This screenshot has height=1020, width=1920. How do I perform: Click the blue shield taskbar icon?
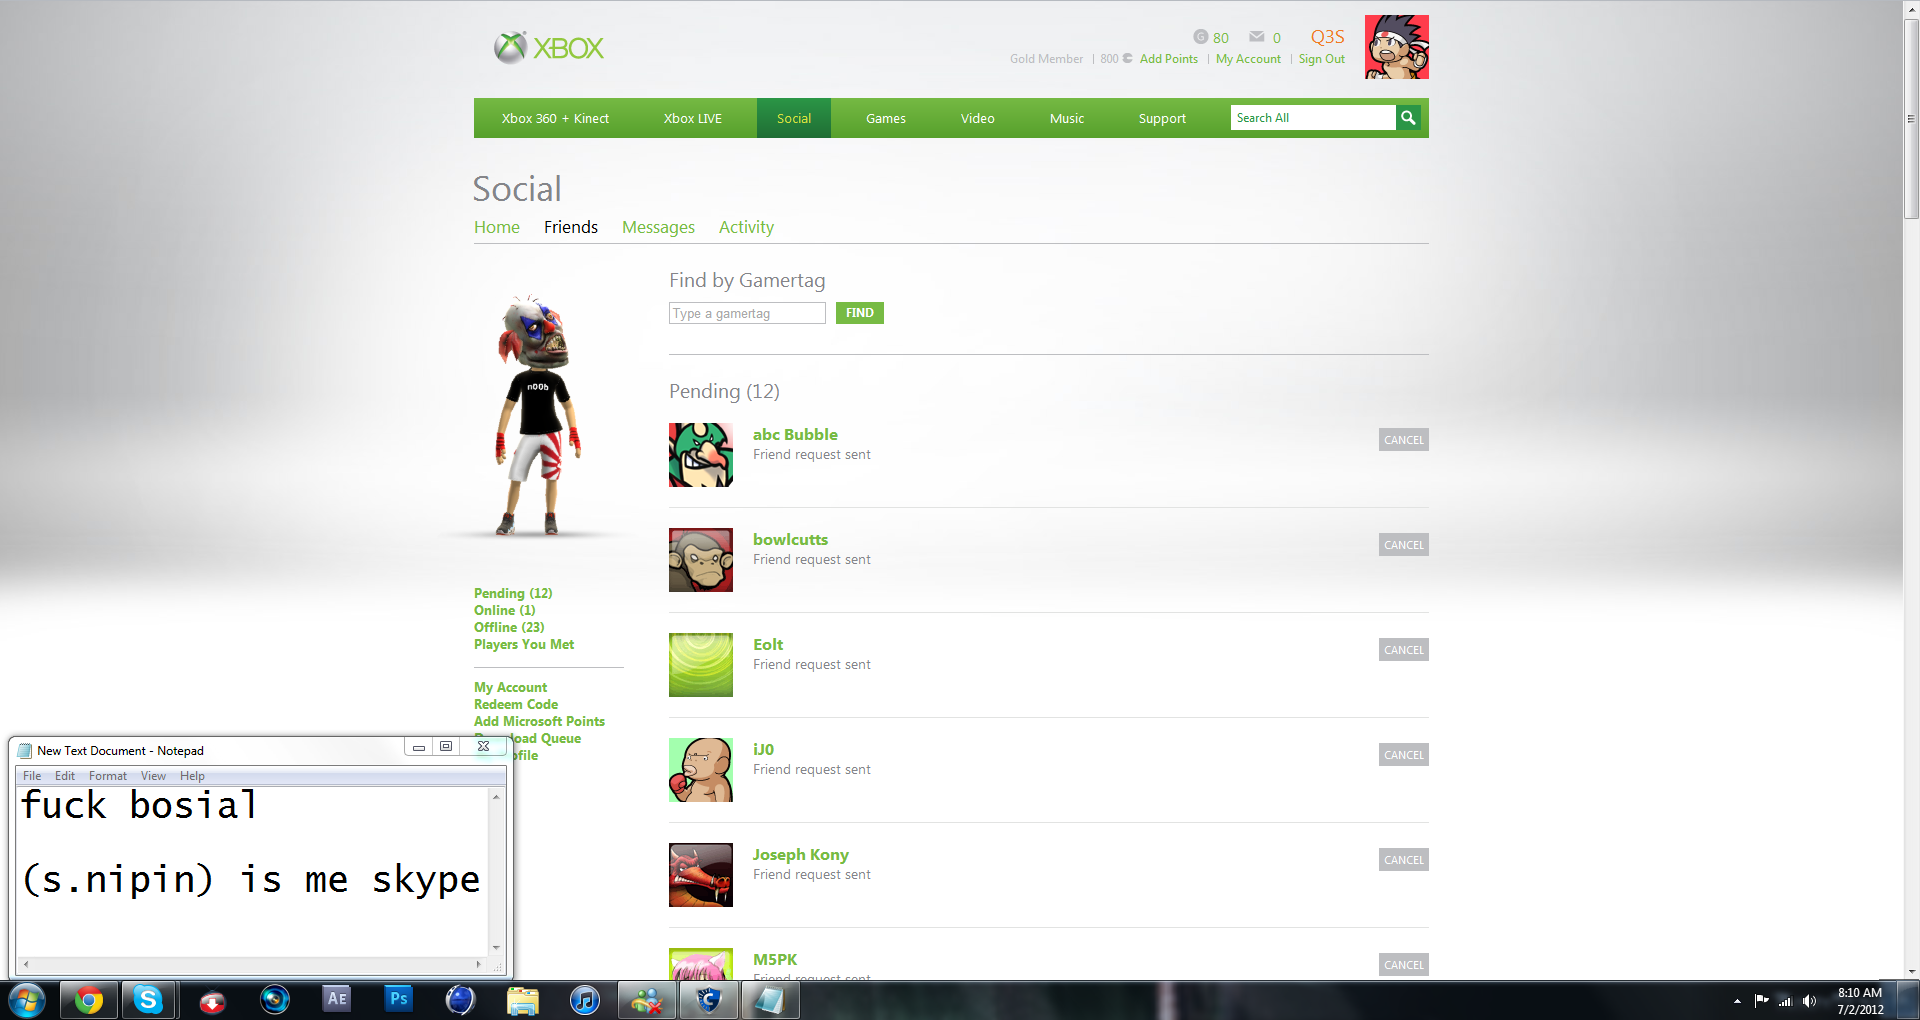[709, 1000]
